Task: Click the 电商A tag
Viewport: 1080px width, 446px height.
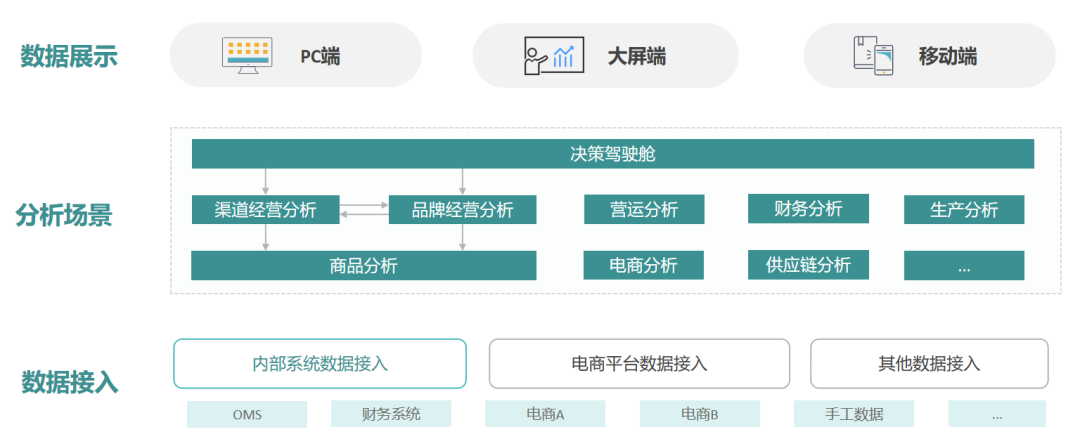Action: pyautogui.click(x=545, y=414)
